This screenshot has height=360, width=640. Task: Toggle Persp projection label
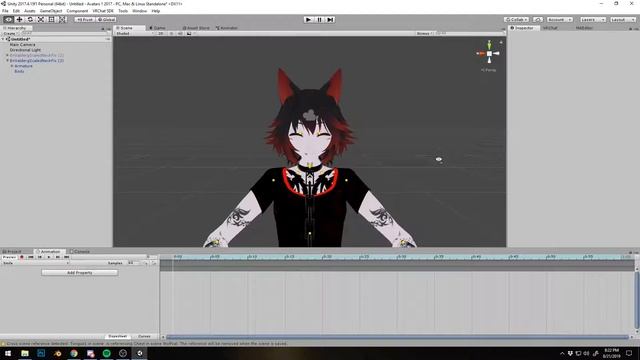pos(489,70)
